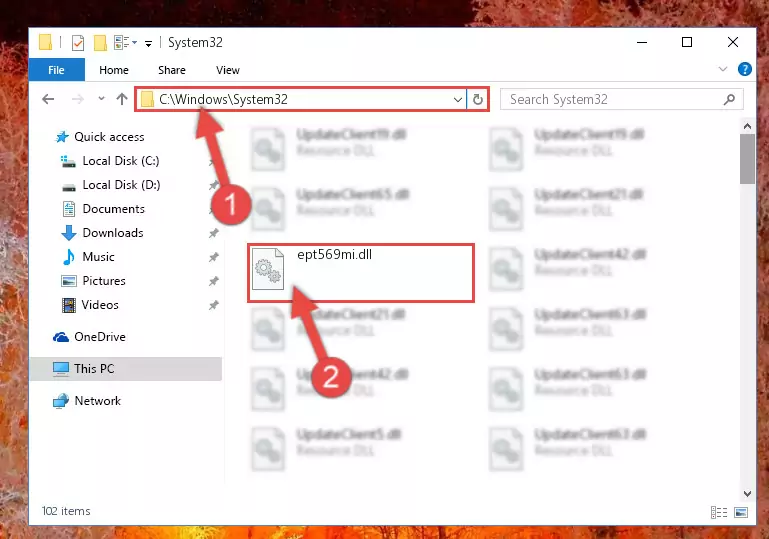
Task: Select the ept569mi.dll file name
Action: [x=334, y=255]
